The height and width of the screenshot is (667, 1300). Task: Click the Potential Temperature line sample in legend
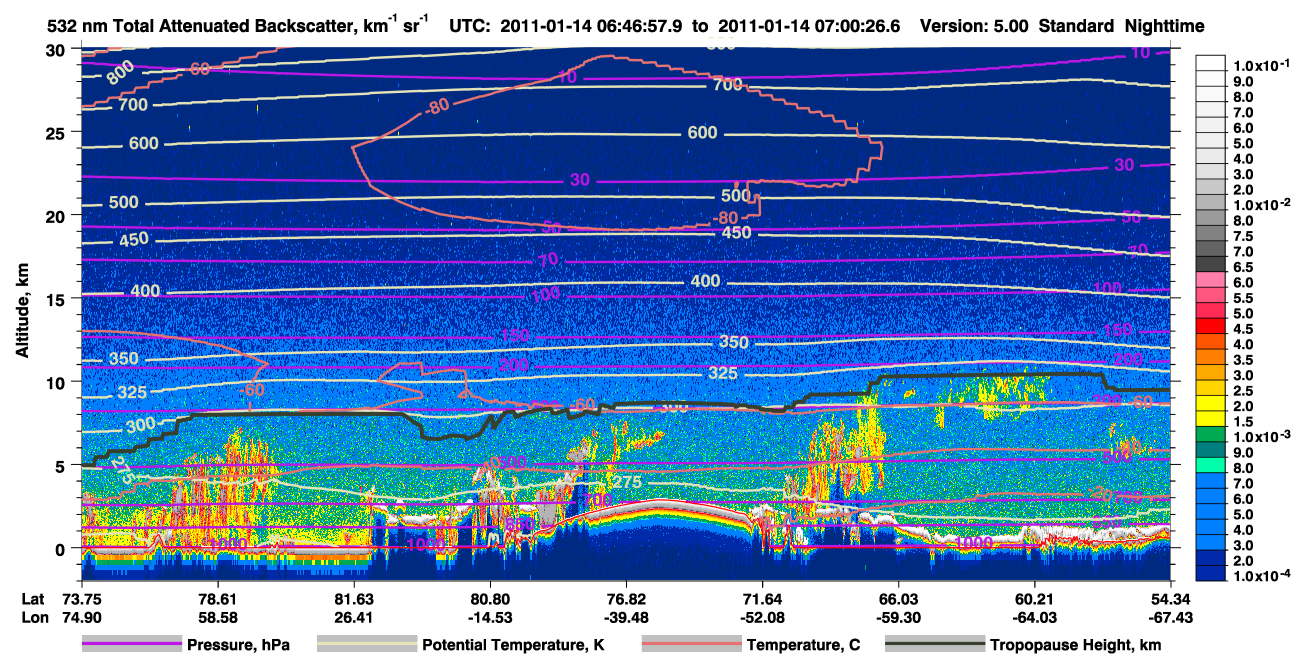coord(366,645)
